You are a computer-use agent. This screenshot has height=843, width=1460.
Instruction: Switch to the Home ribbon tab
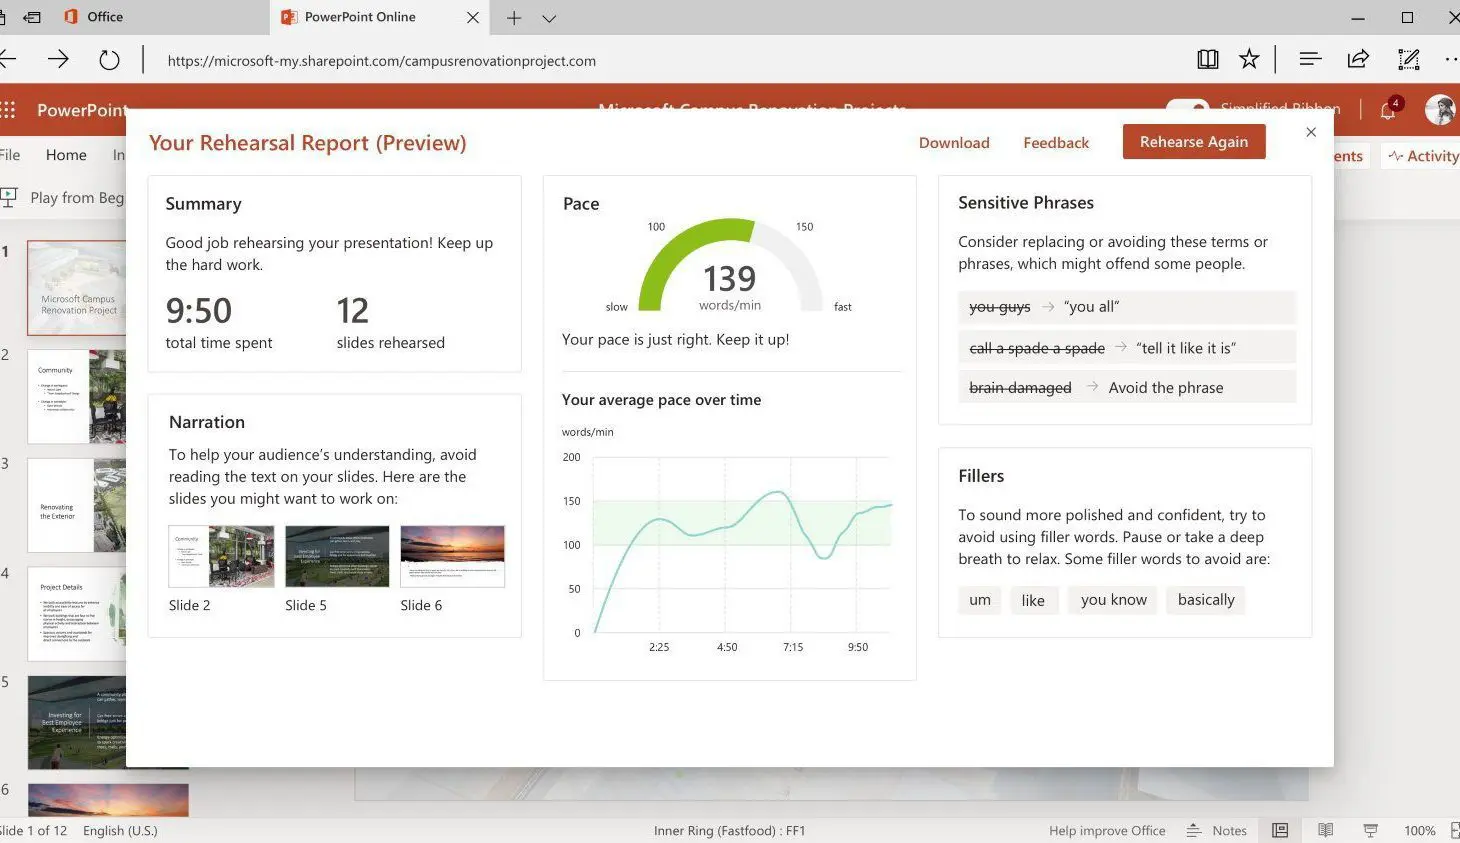pos(66,155)
